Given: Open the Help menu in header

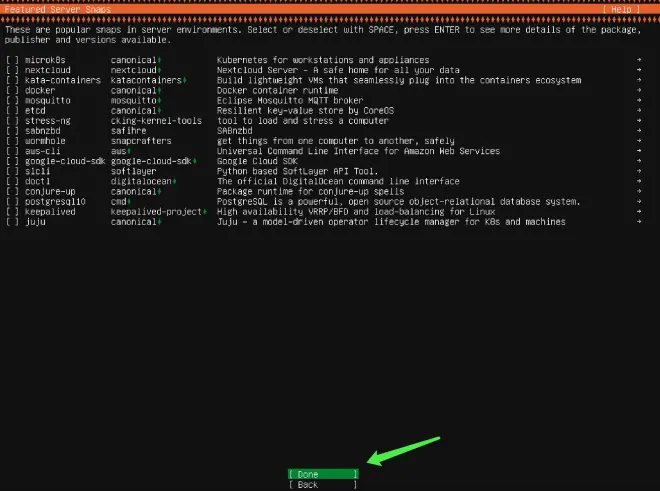Looking at the screenshot, I should (x=621, y=9).
